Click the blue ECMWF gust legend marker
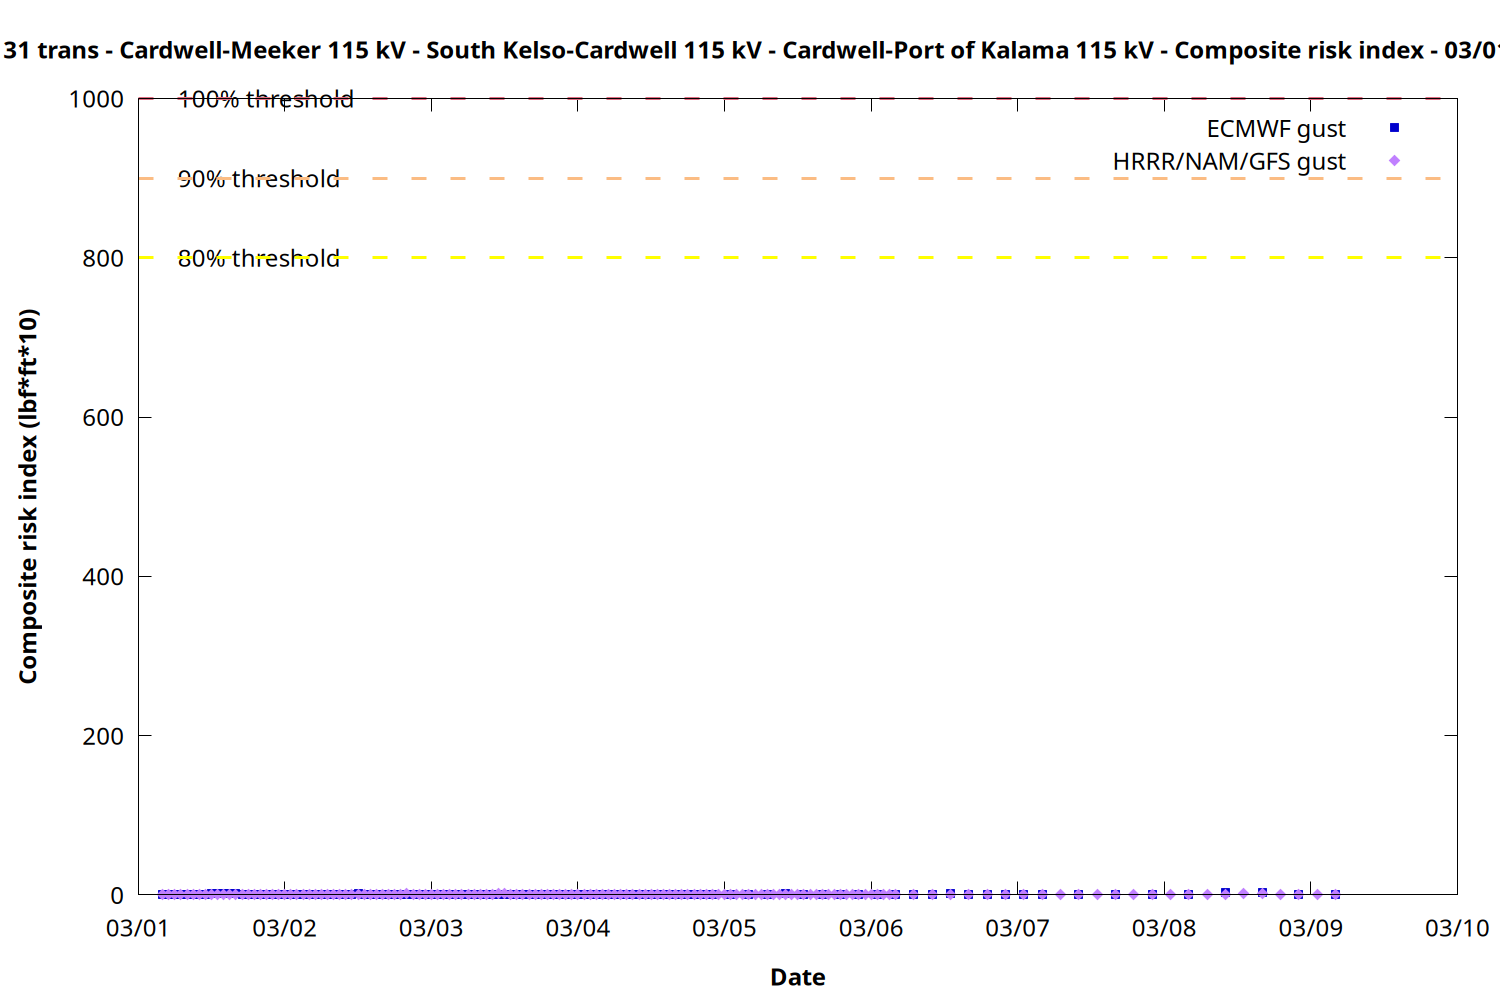The width and height of the screenshot is (1500, 1000). [x=1394, y=128]
